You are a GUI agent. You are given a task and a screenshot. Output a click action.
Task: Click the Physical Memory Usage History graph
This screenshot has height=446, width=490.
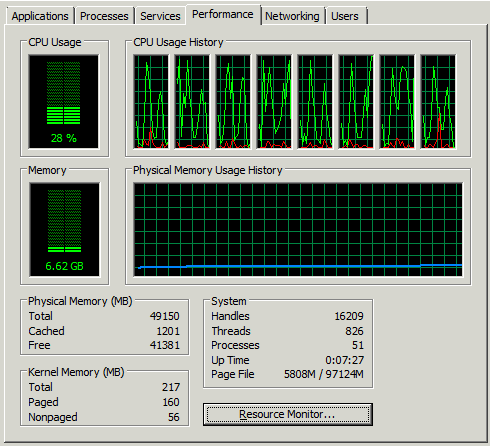click(298, 229)
